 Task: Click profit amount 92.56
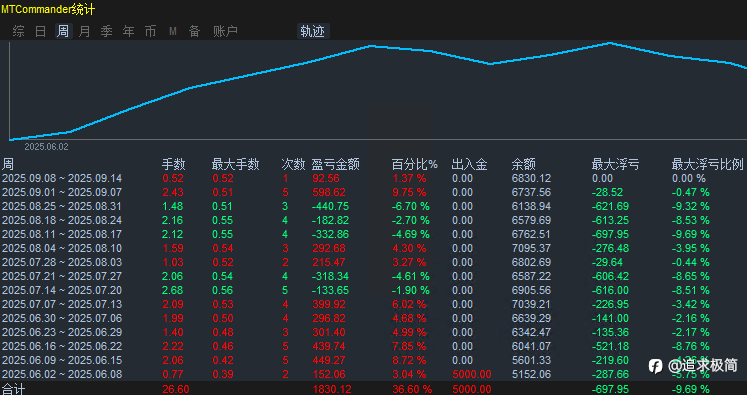[x=326, y=178]
